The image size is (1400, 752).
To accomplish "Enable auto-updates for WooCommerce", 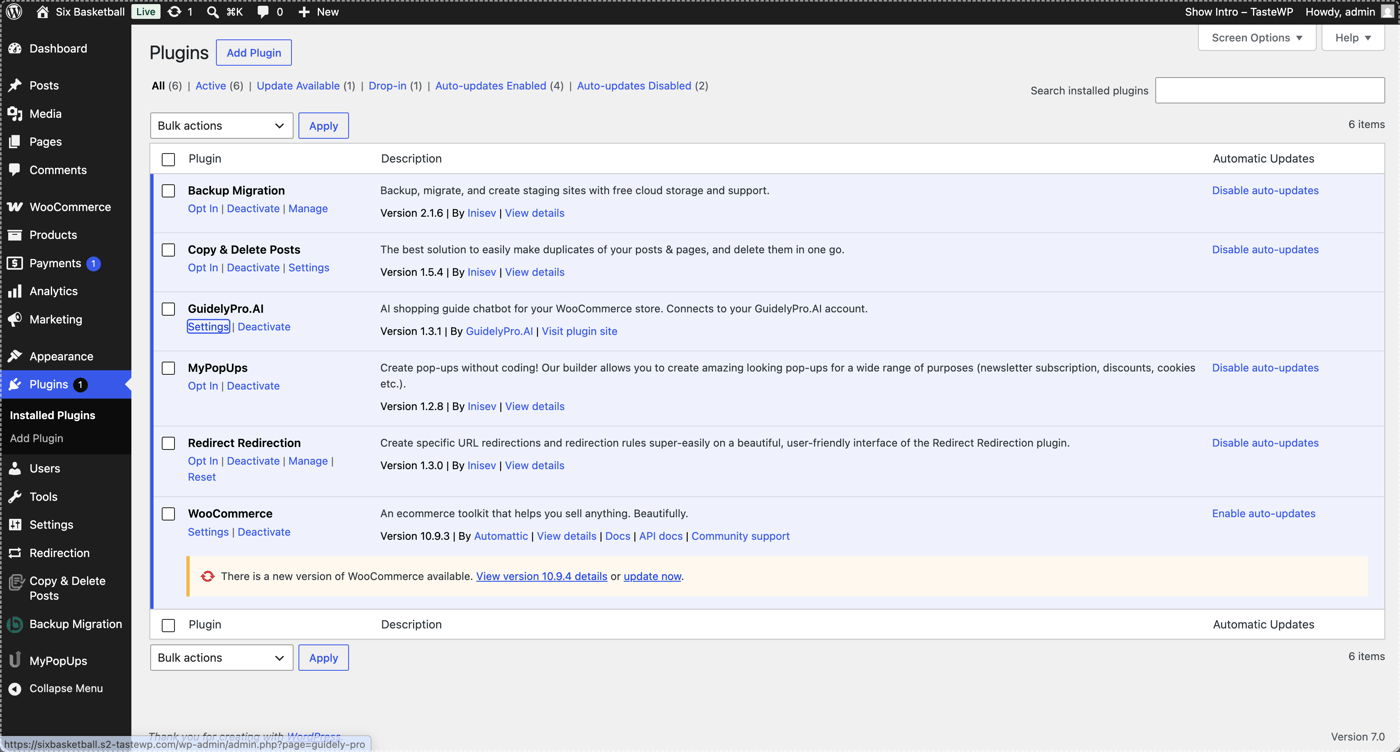I will pyautogui.click(x=1263, y=514).
